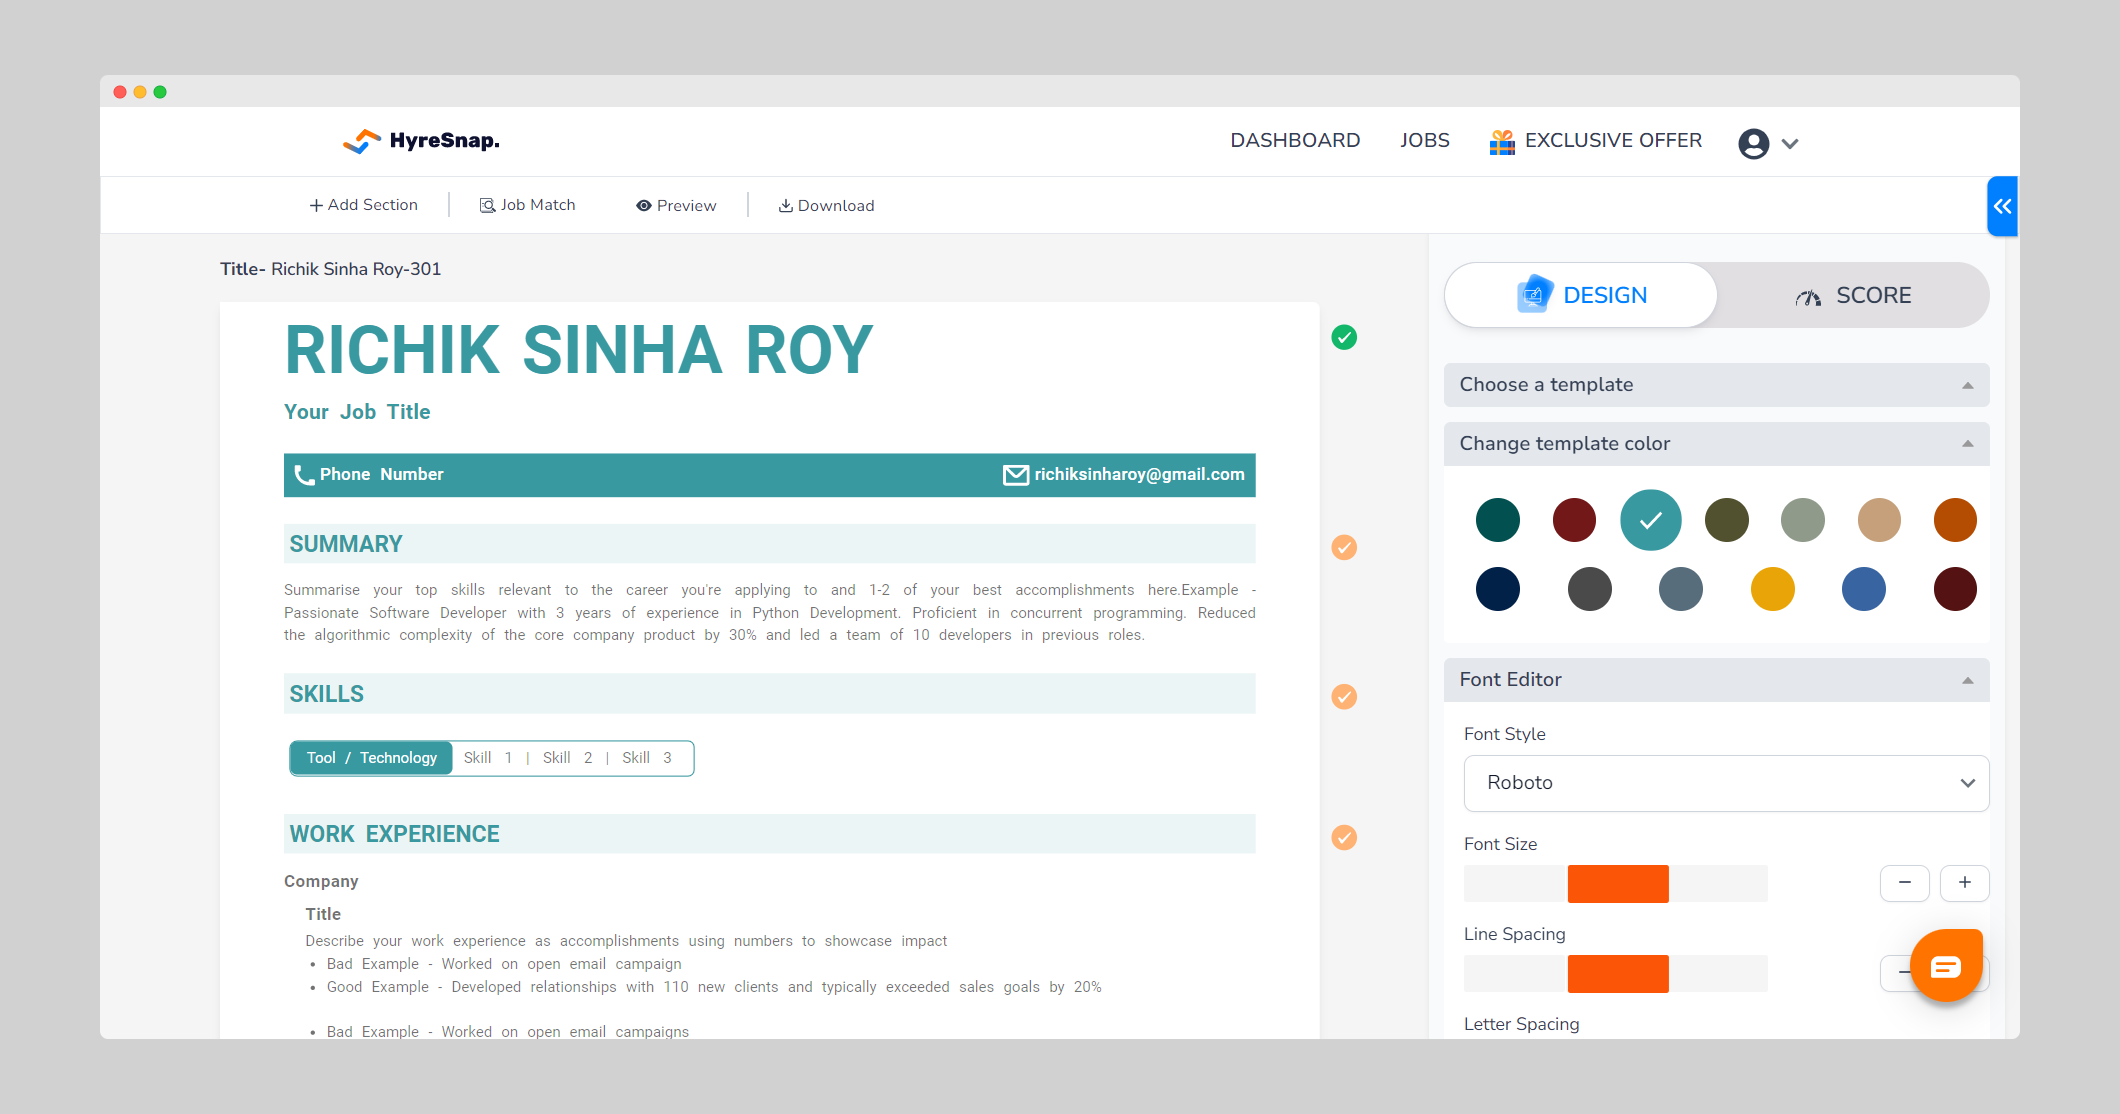Viewport: 2120px width, 1114px height.
Task: Open Job Match tool
Action: (528, 205)
